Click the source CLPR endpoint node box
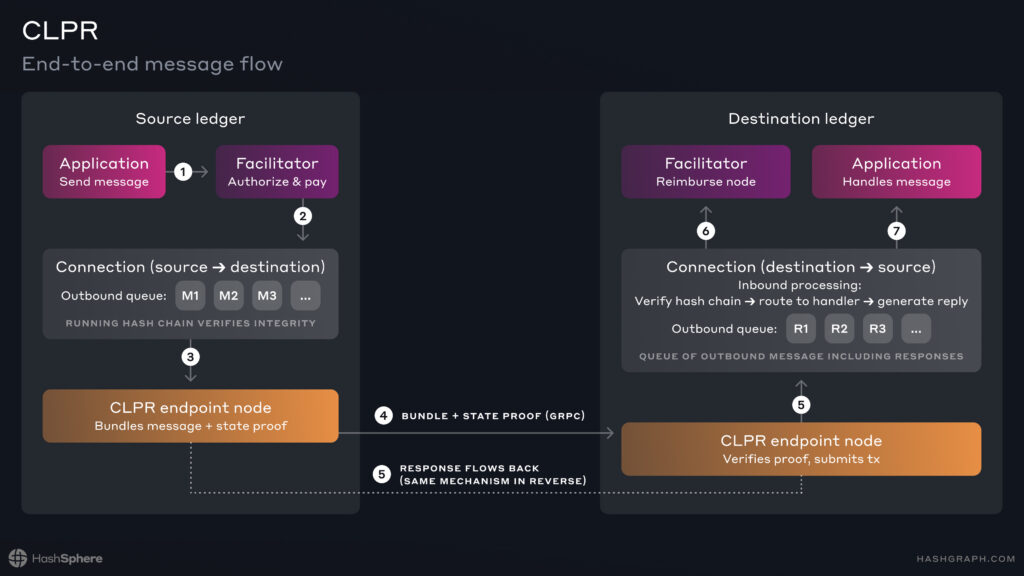This screenshot has width=1024, height=576. coord(190,416)
